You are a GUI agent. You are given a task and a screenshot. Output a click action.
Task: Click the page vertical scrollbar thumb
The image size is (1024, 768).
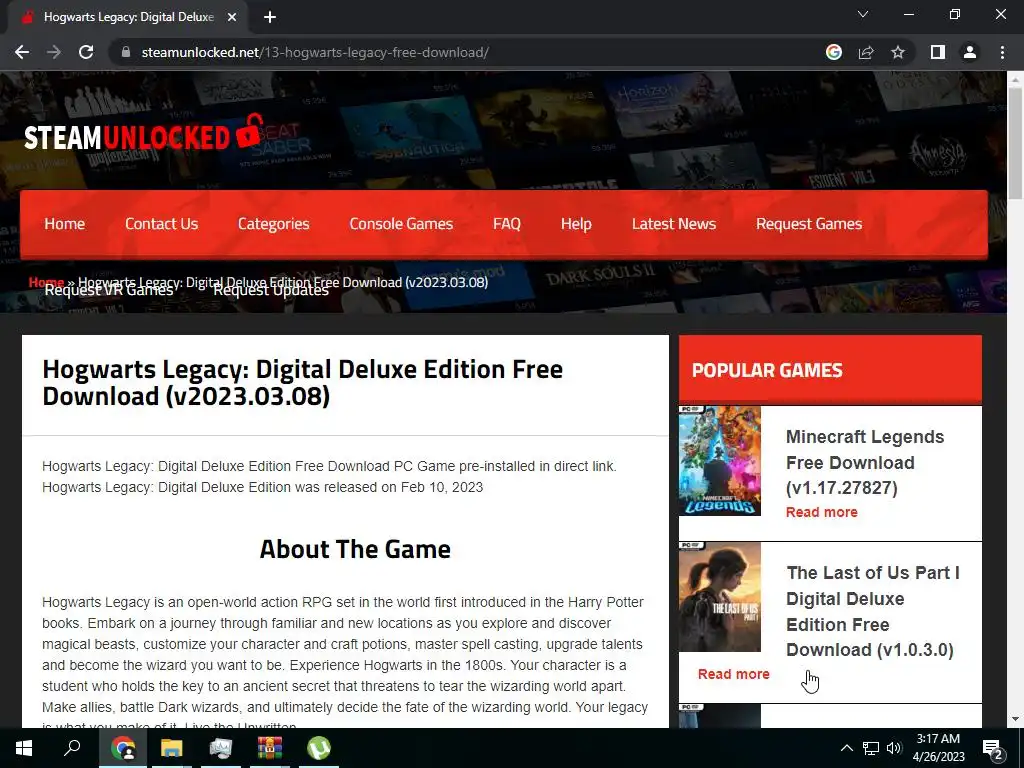point(1015,144)
